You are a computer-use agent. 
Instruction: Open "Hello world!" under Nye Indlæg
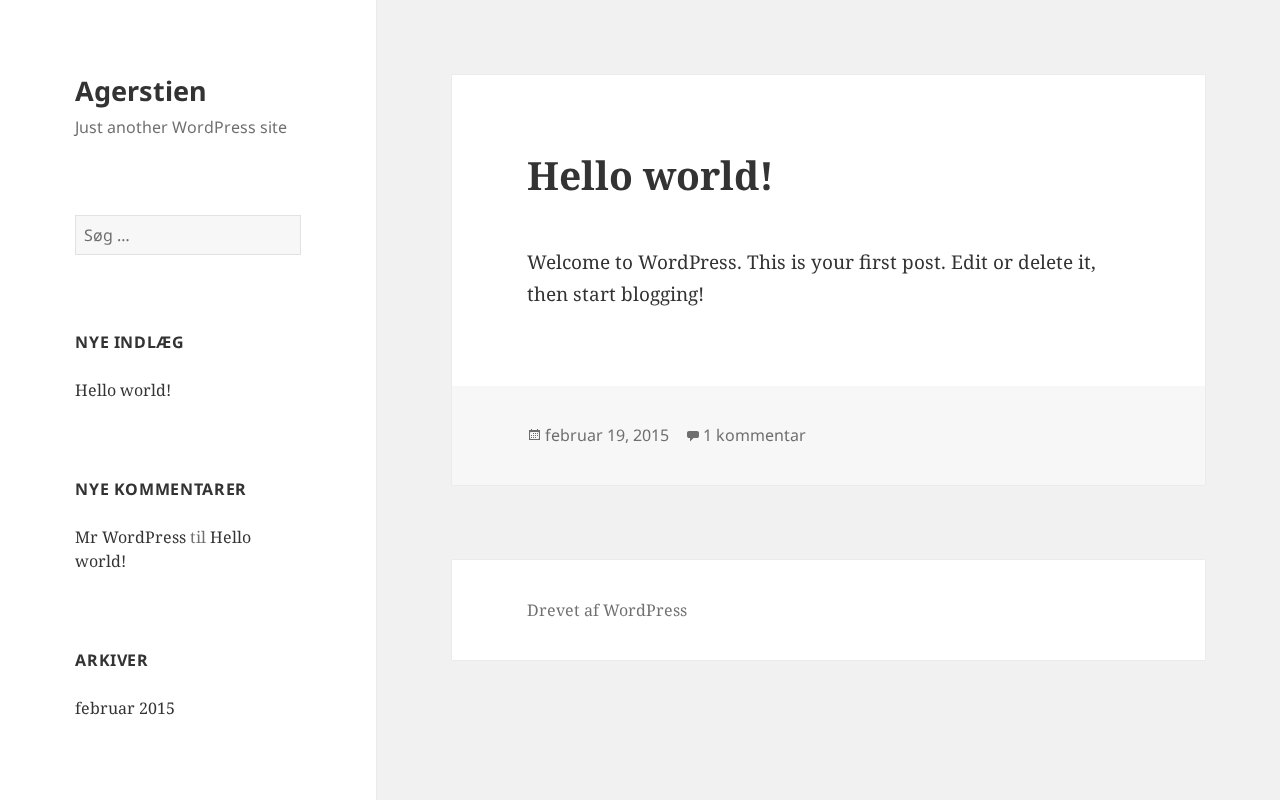(x=123, y=390)
